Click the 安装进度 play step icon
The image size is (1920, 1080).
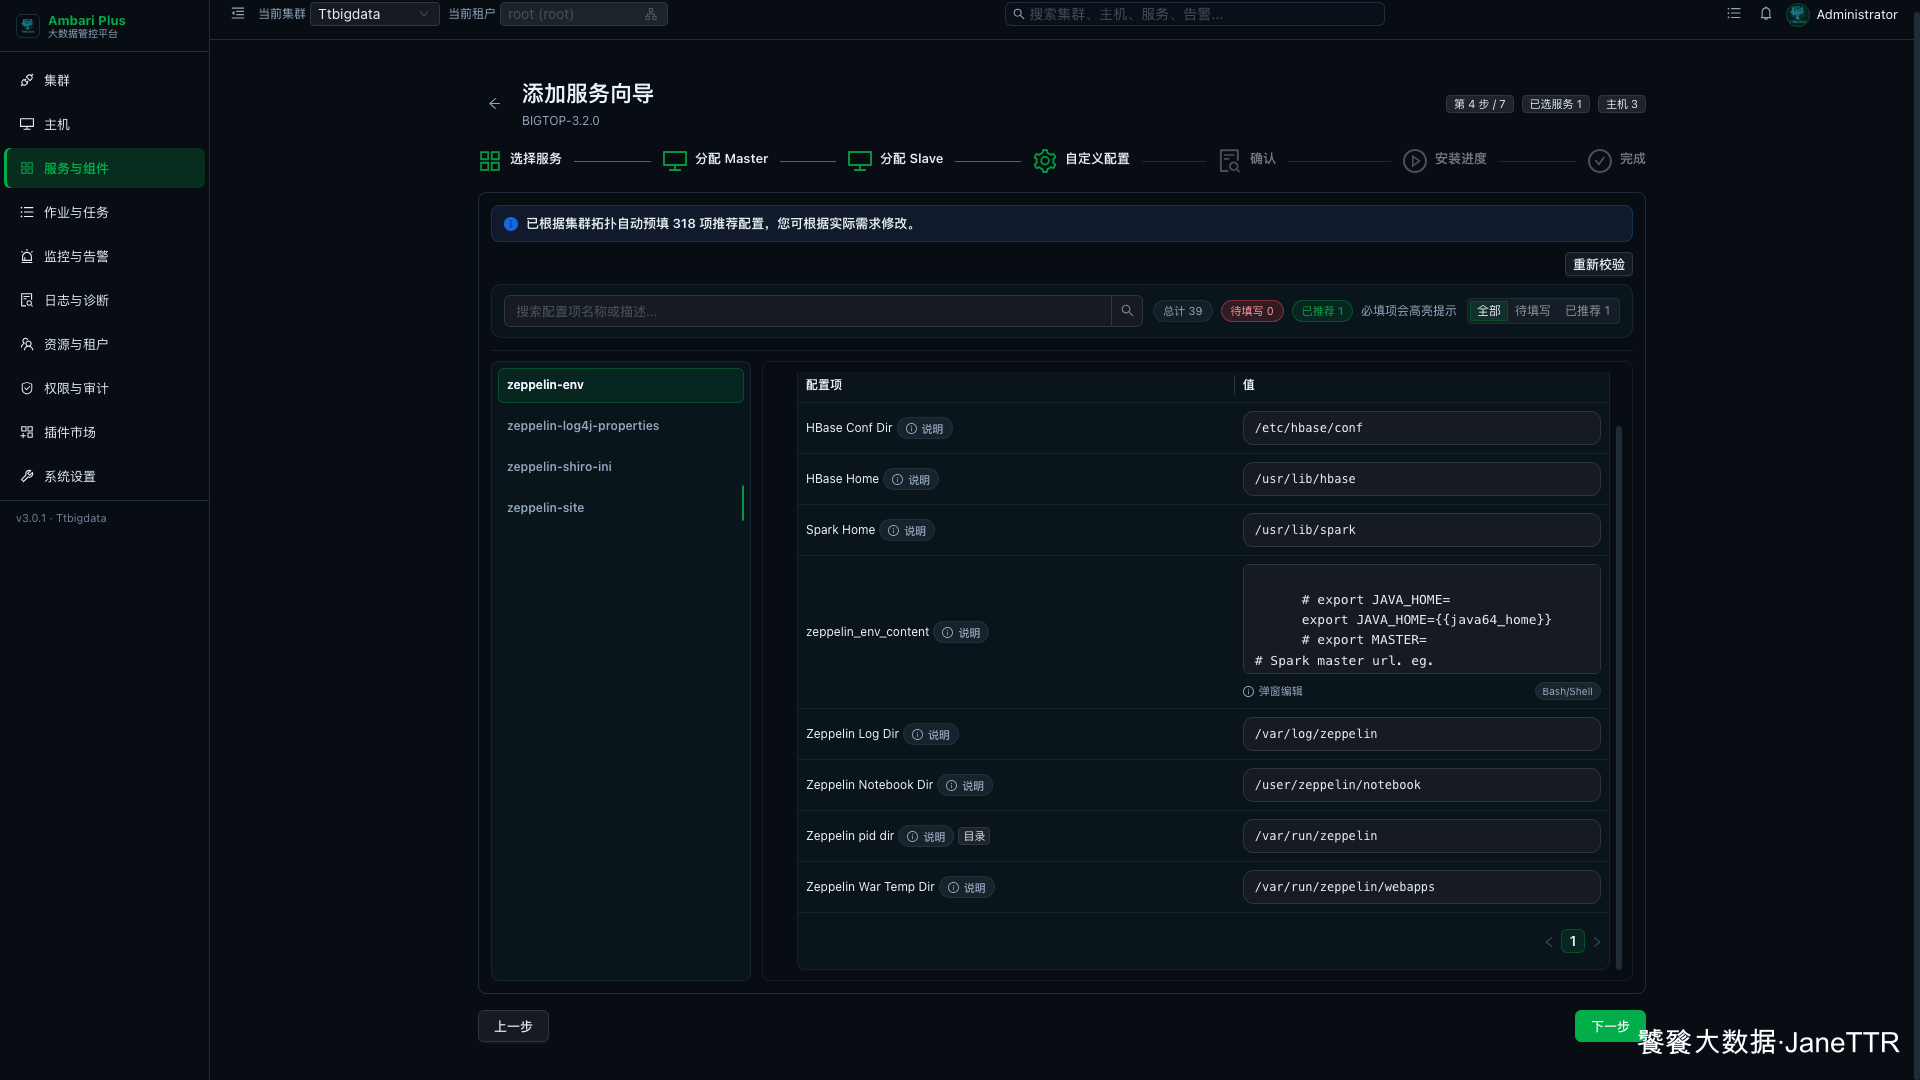(x=1415, y=161)
